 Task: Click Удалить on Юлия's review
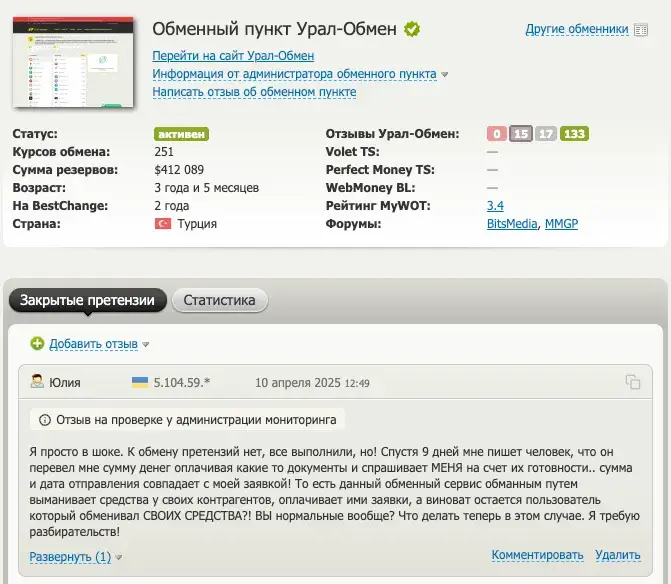point(618,555)
